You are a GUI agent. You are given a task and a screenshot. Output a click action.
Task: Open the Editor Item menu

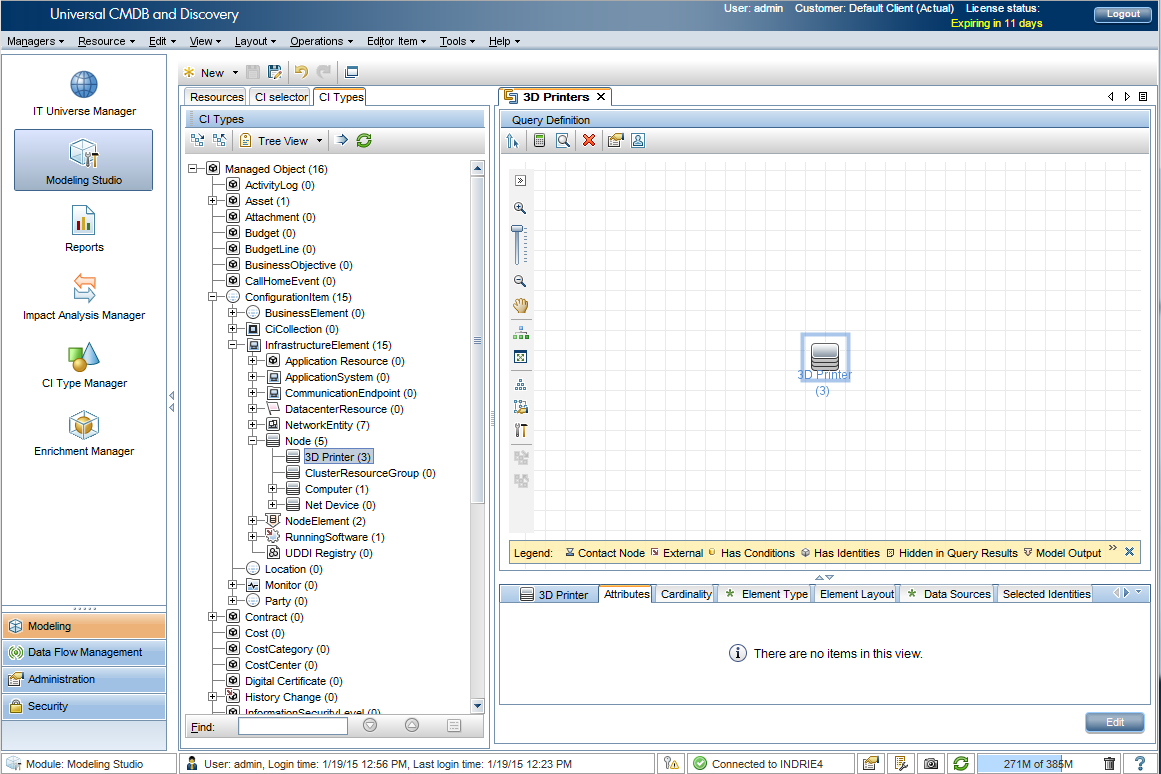coord(396,41)
